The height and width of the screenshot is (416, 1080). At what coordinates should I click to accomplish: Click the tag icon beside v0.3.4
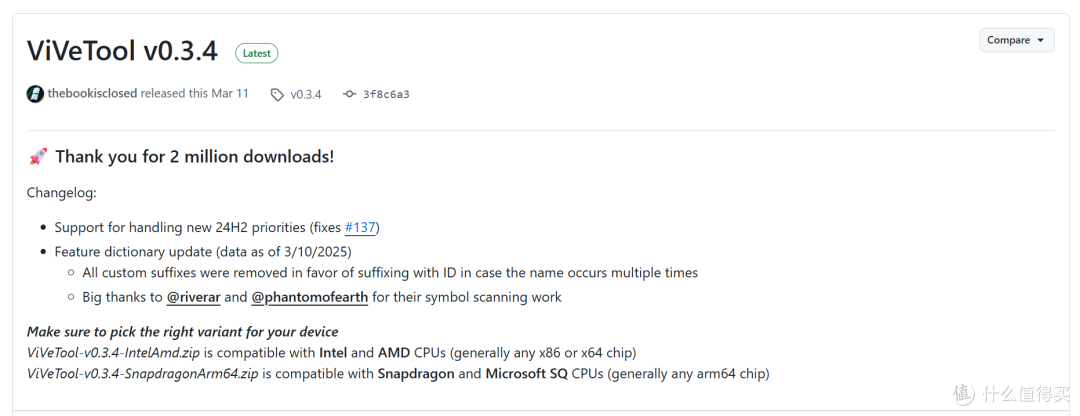coord(277,94)
